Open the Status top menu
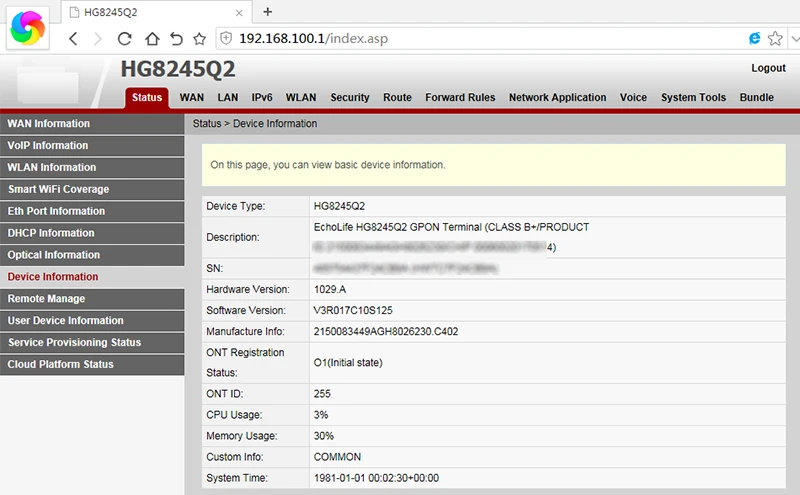This screenshot has height=495, width=800. click(x=147, y=97)
